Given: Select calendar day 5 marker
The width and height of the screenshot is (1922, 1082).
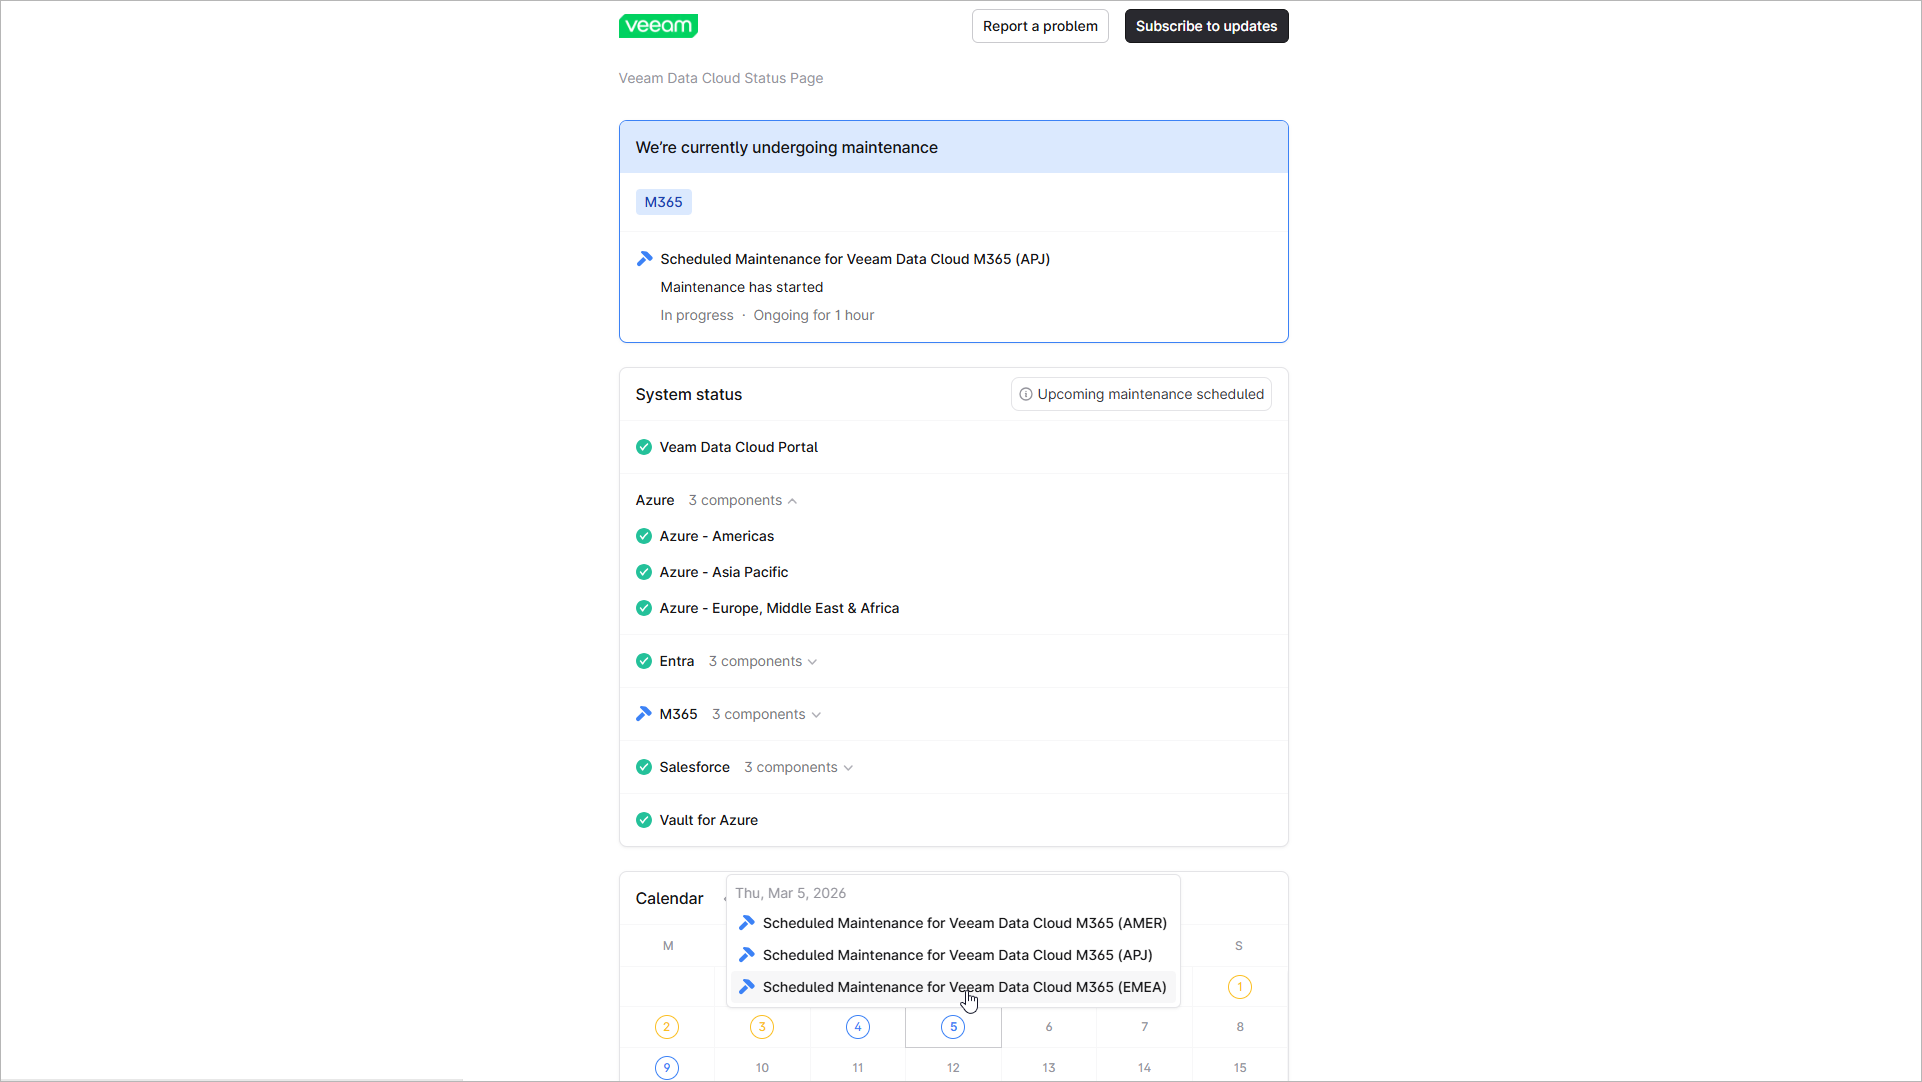Looking at the screenshot, I should [953, 1027].
